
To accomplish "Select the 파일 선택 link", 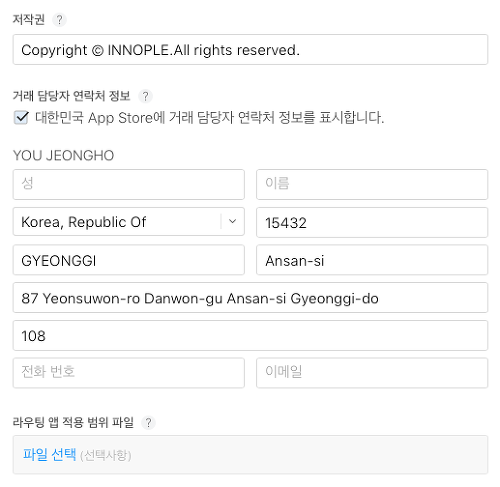I will [x=50, y=454].
